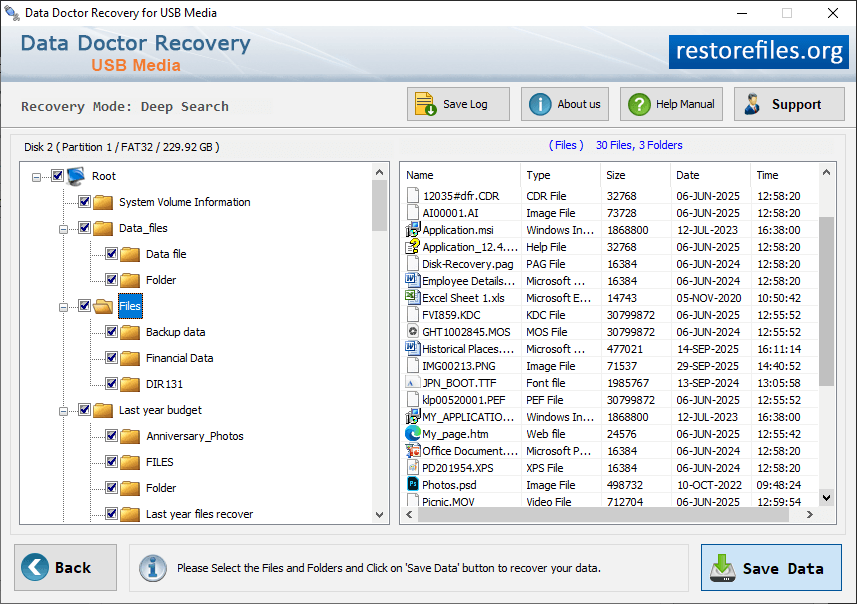This screenshot has height=604, width=857.
Task: Collapse the Root tree node
Action: [x=36, y=177]
